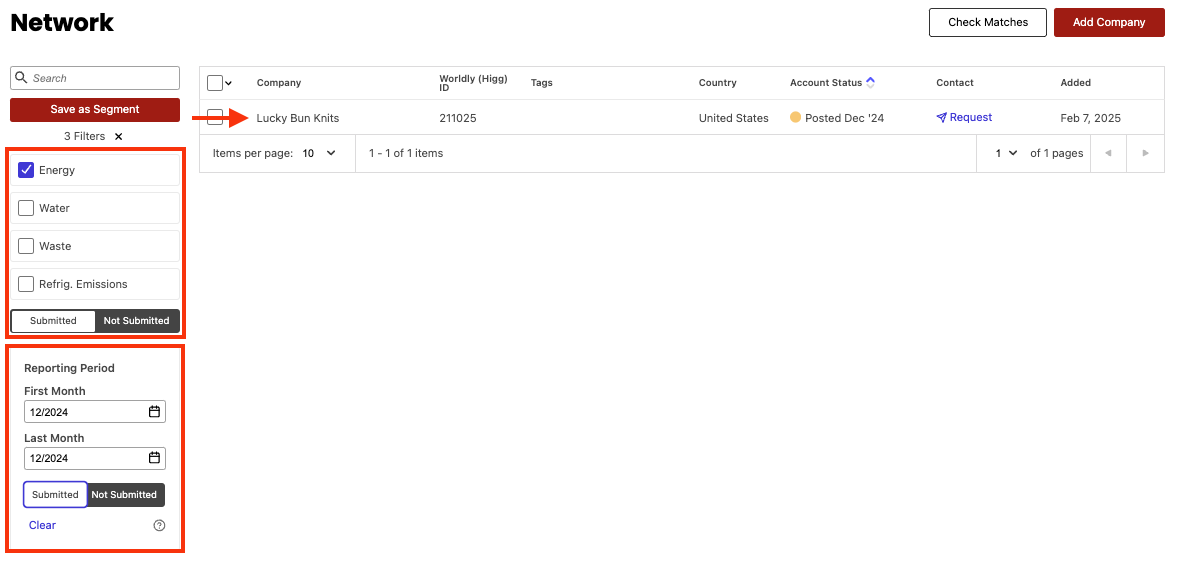Click the Reporting Period help question mark icon
Screen dimensions: 1177x564
pyautogui.click(x=159, y=526)
